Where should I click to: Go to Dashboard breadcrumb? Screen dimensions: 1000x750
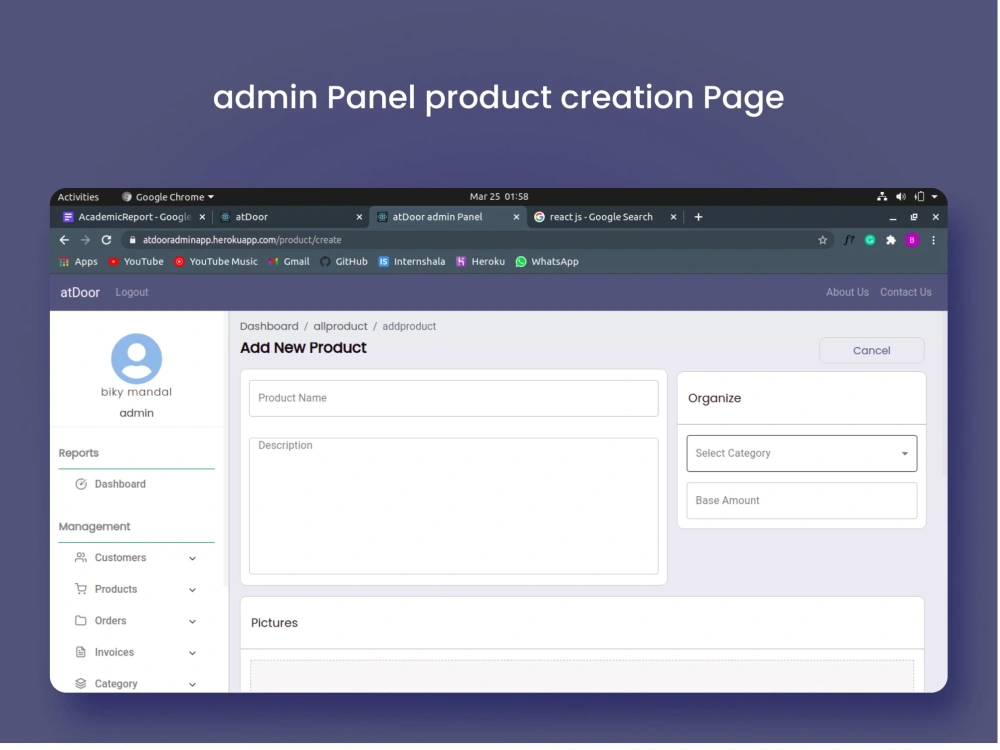point(269,327)
